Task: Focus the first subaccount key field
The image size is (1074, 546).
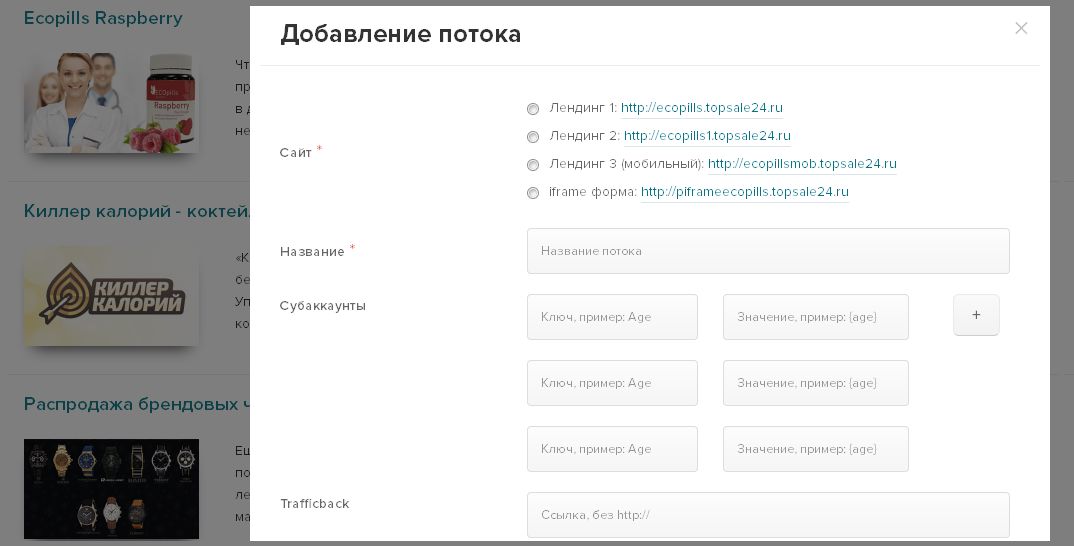Action: coord(612,317)
